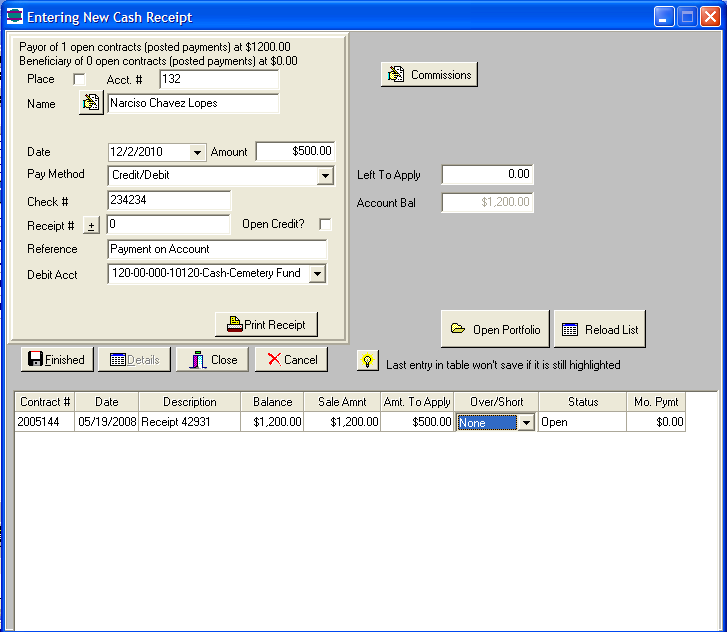This screenshot has width=727, height=632.
Task: Click the Balance column header
Action: point(272,402)
